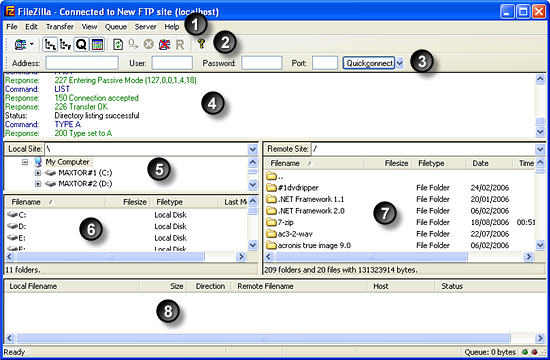Select My Computer in local tree
550x360 pixels.
click(x=68, y=162)
